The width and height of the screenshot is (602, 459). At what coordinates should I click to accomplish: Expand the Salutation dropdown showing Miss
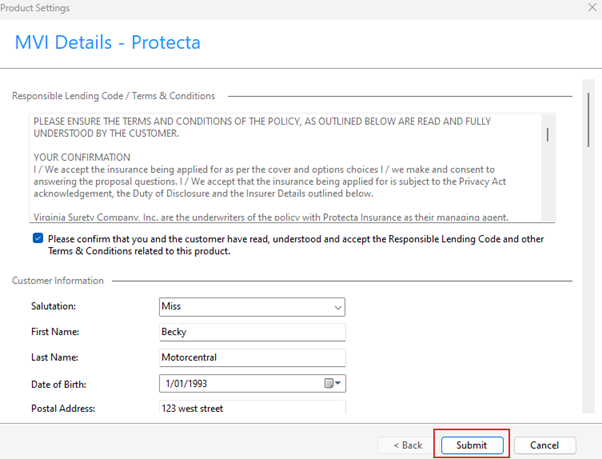[x=338, y=307]
